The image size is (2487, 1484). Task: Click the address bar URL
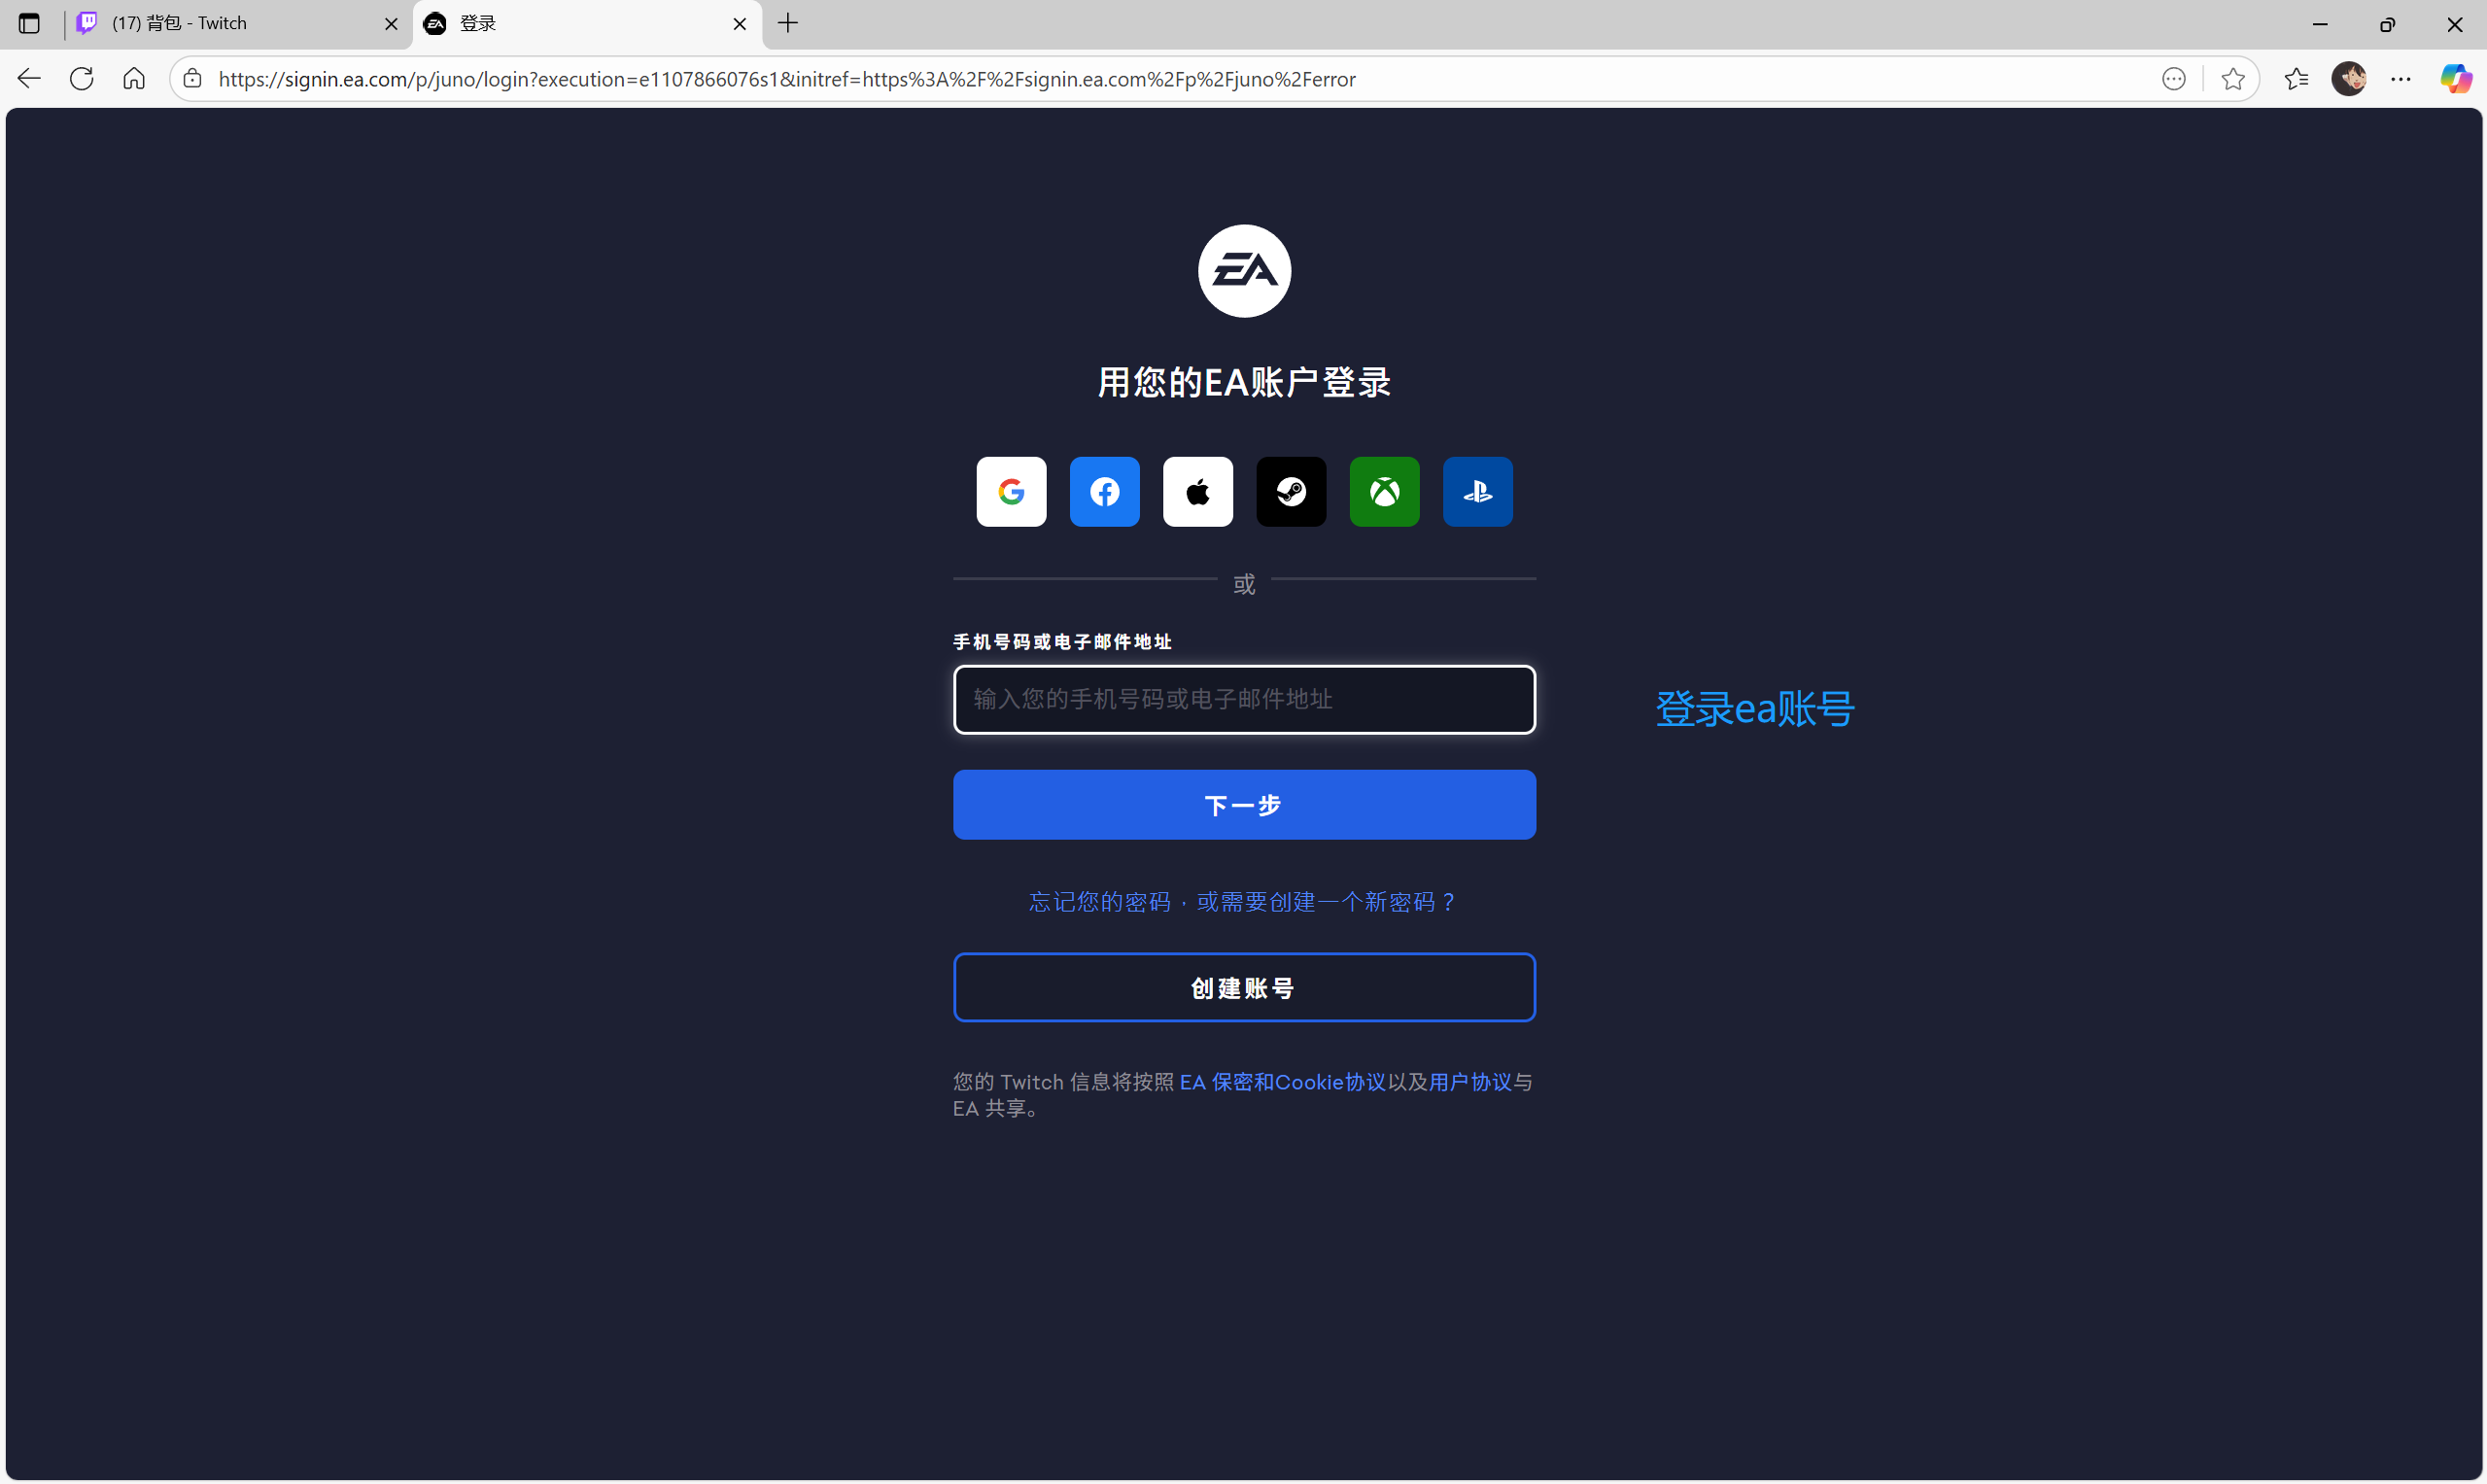tap(787, 79)
